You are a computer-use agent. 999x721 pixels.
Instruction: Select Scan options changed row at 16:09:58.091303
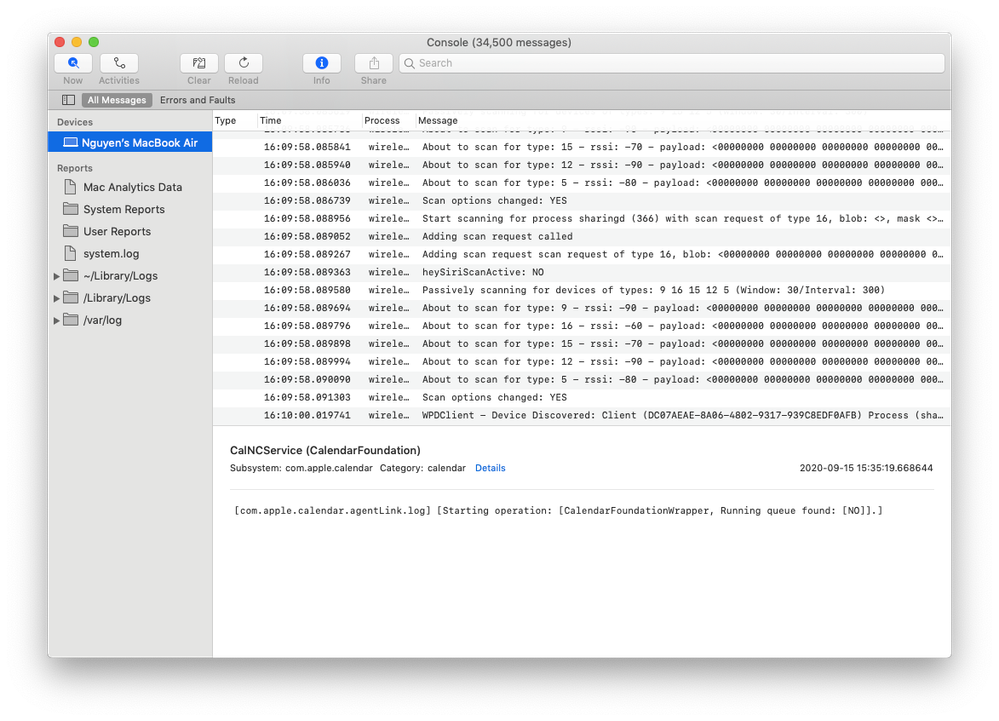[582, 397]
